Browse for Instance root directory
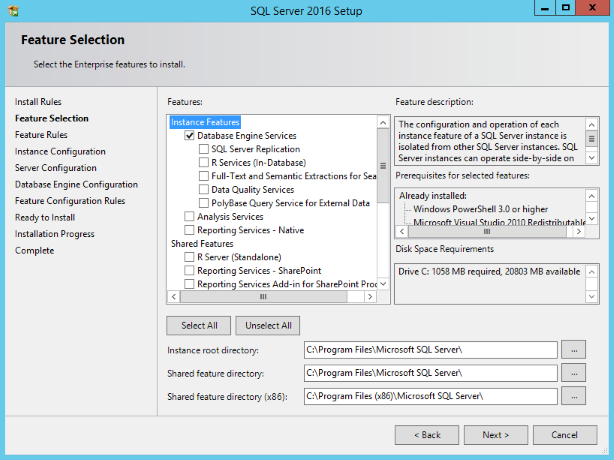The image size is (614, 460). tap(574, 350)
